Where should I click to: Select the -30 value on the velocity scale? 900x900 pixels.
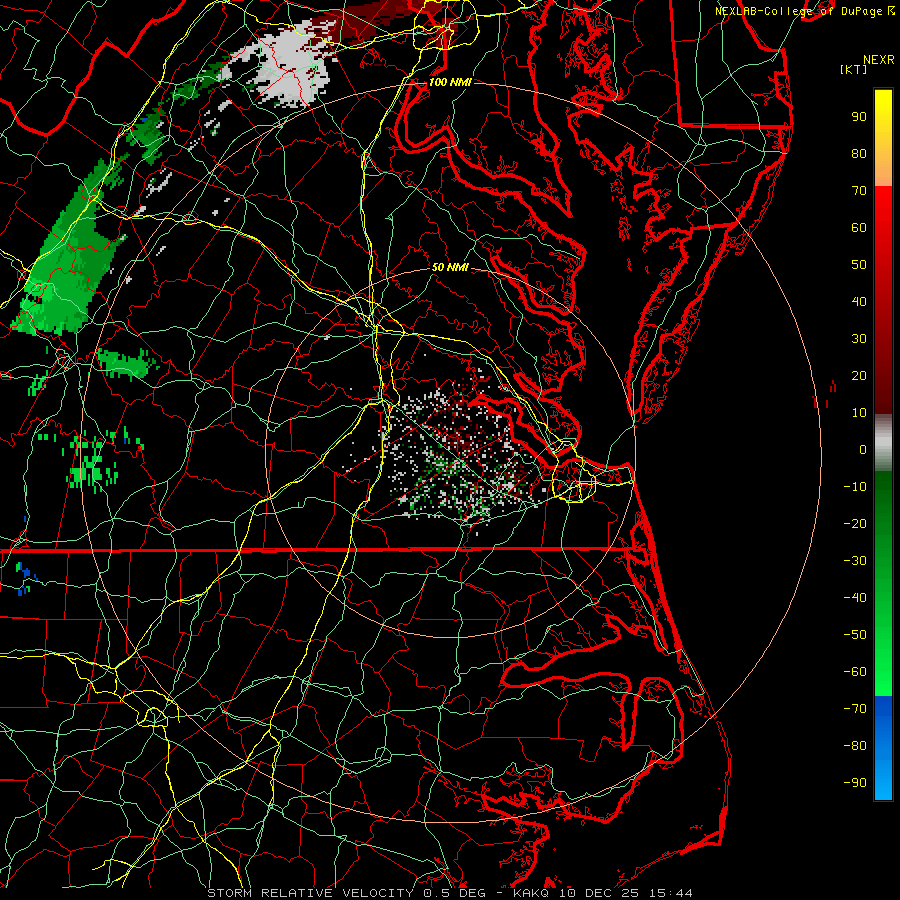pyautogui.click(x=855, y=561)
